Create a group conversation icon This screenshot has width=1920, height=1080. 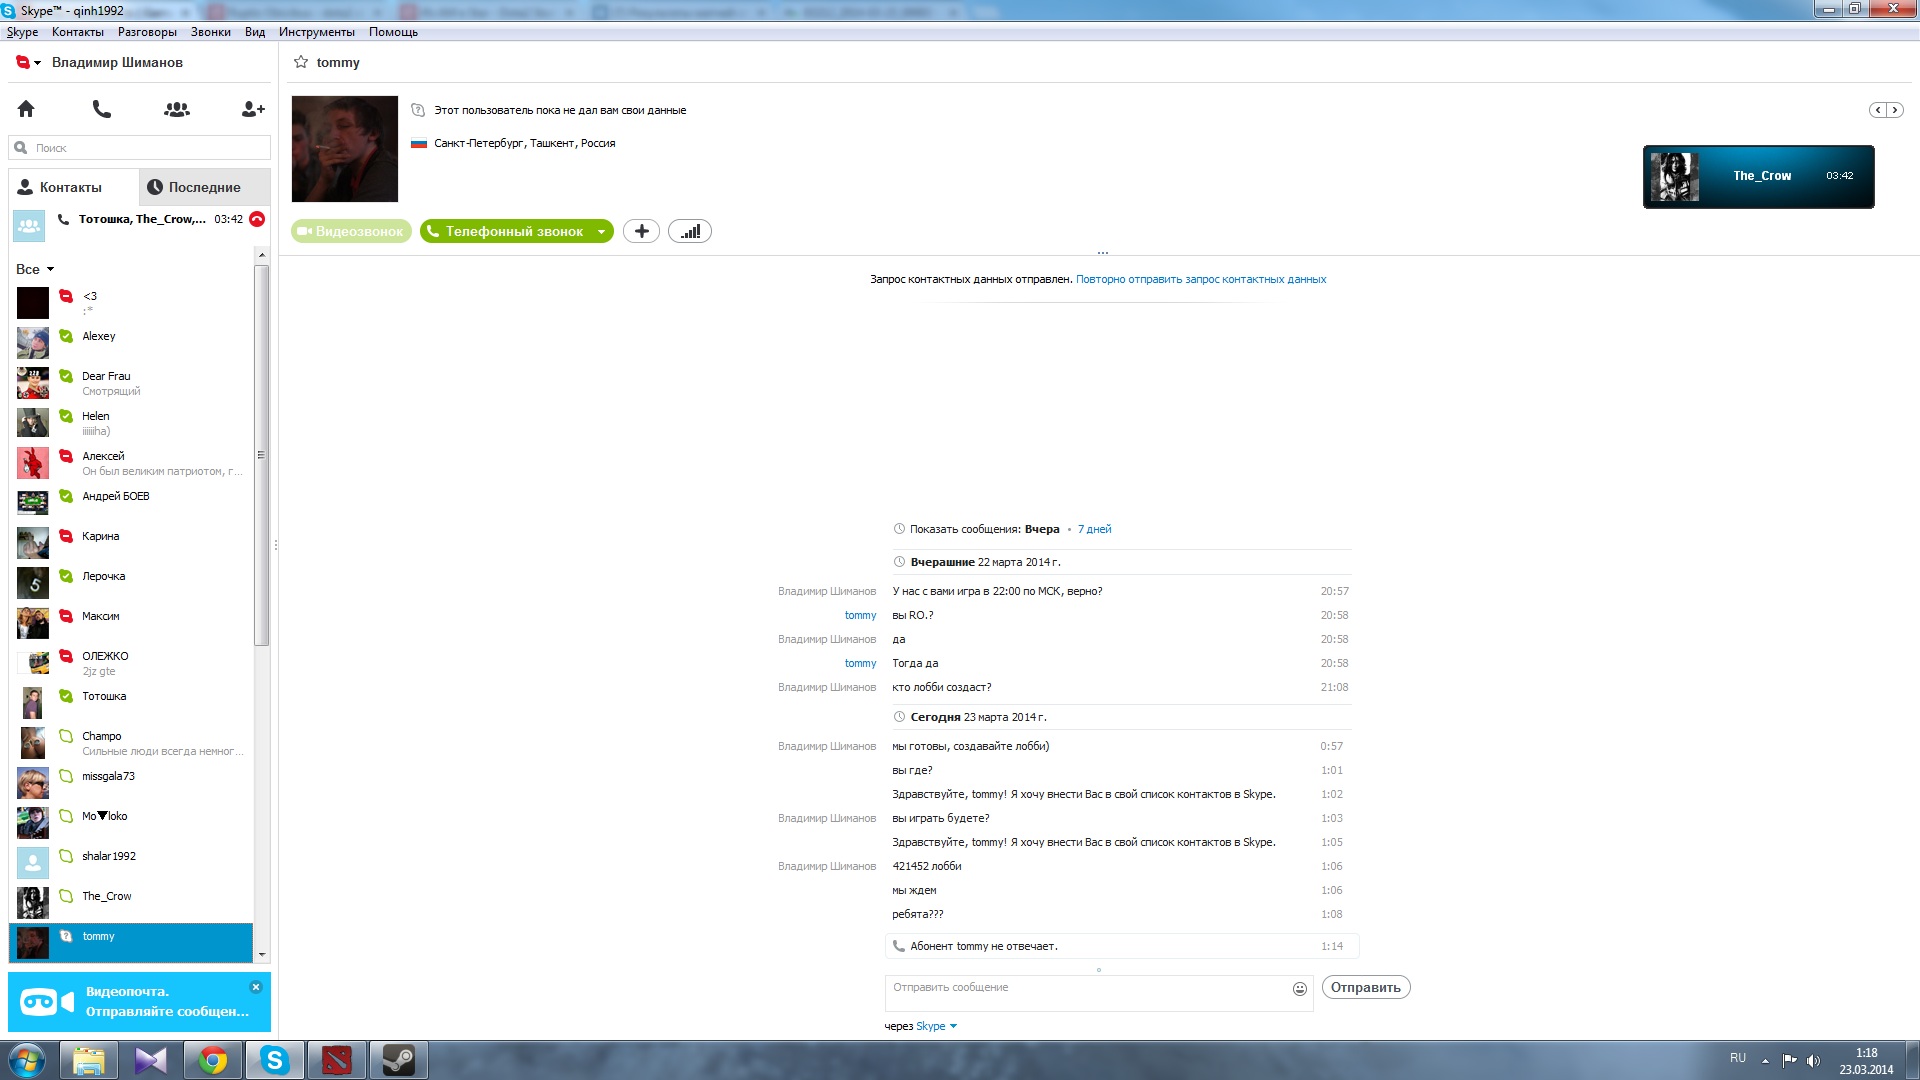(177, 109)
